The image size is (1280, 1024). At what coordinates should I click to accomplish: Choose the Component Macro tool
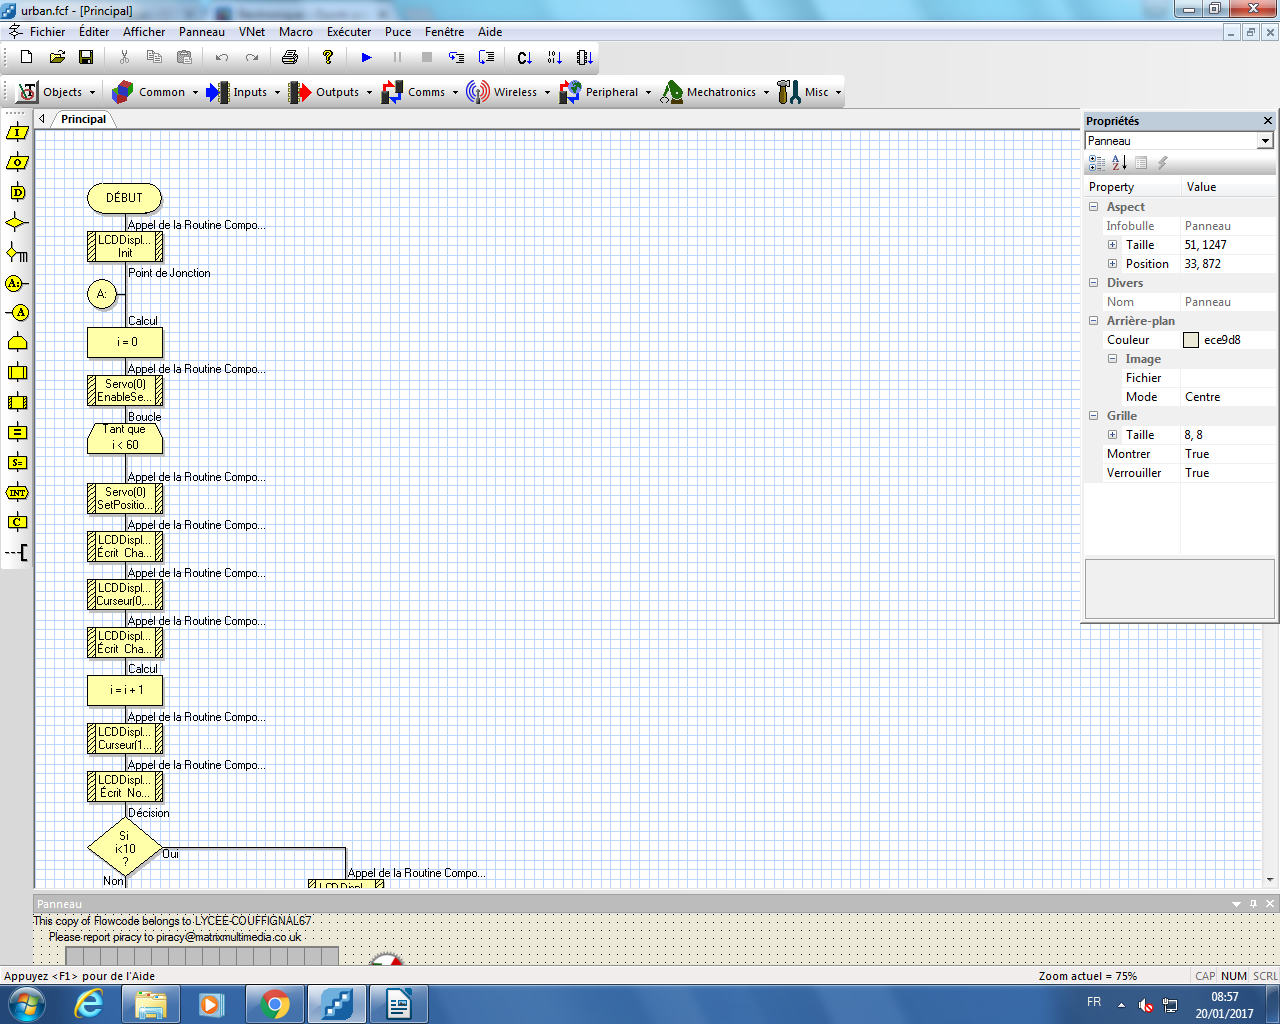point(17,402)
